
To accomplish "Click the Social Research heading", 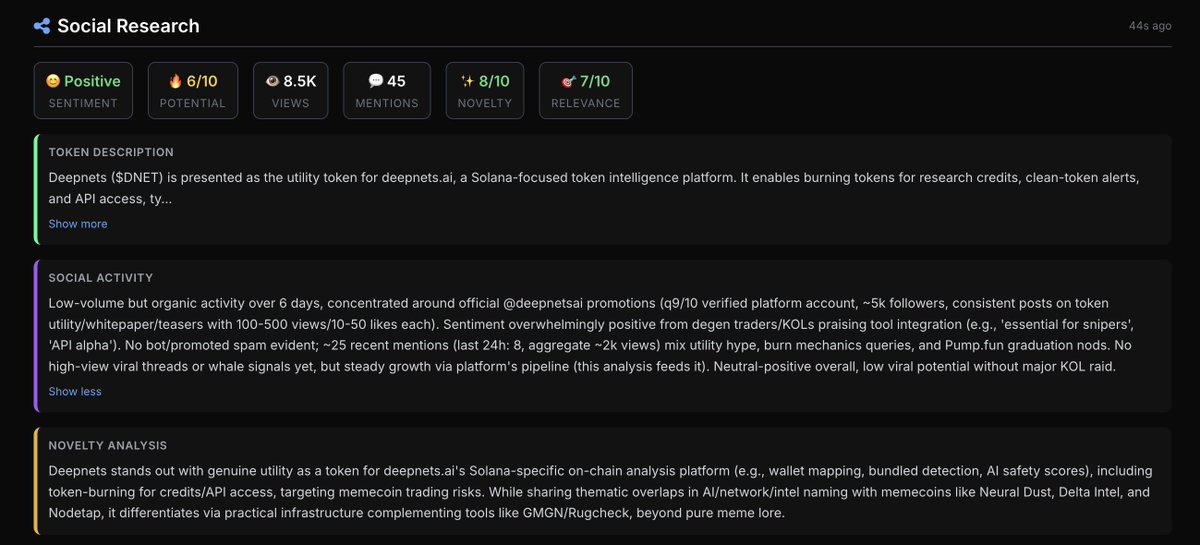I will click(x=128, y=26).
